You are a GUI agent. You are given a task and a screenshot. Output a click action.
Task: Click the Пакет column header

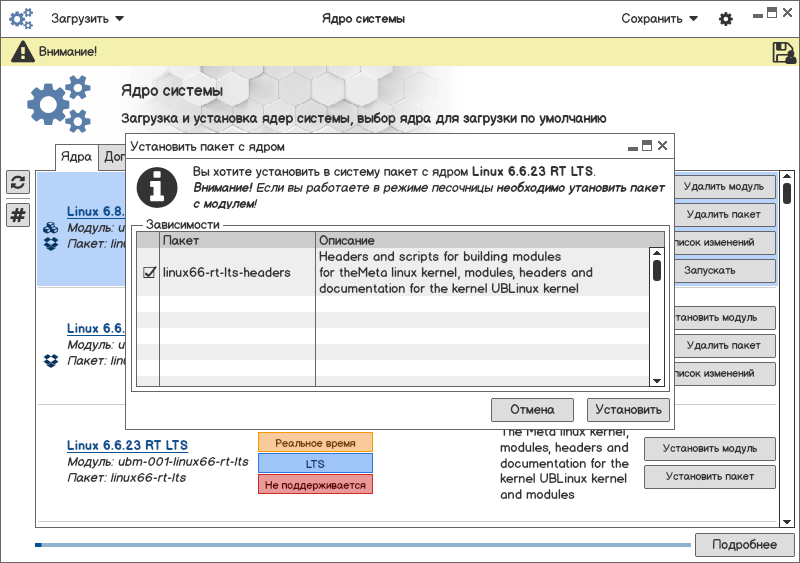click(x=238, y=241)
